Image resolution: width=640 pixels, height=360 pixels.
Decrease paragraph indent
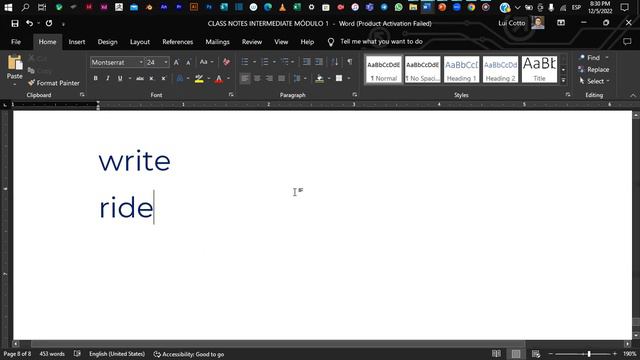tap(306, 62)
